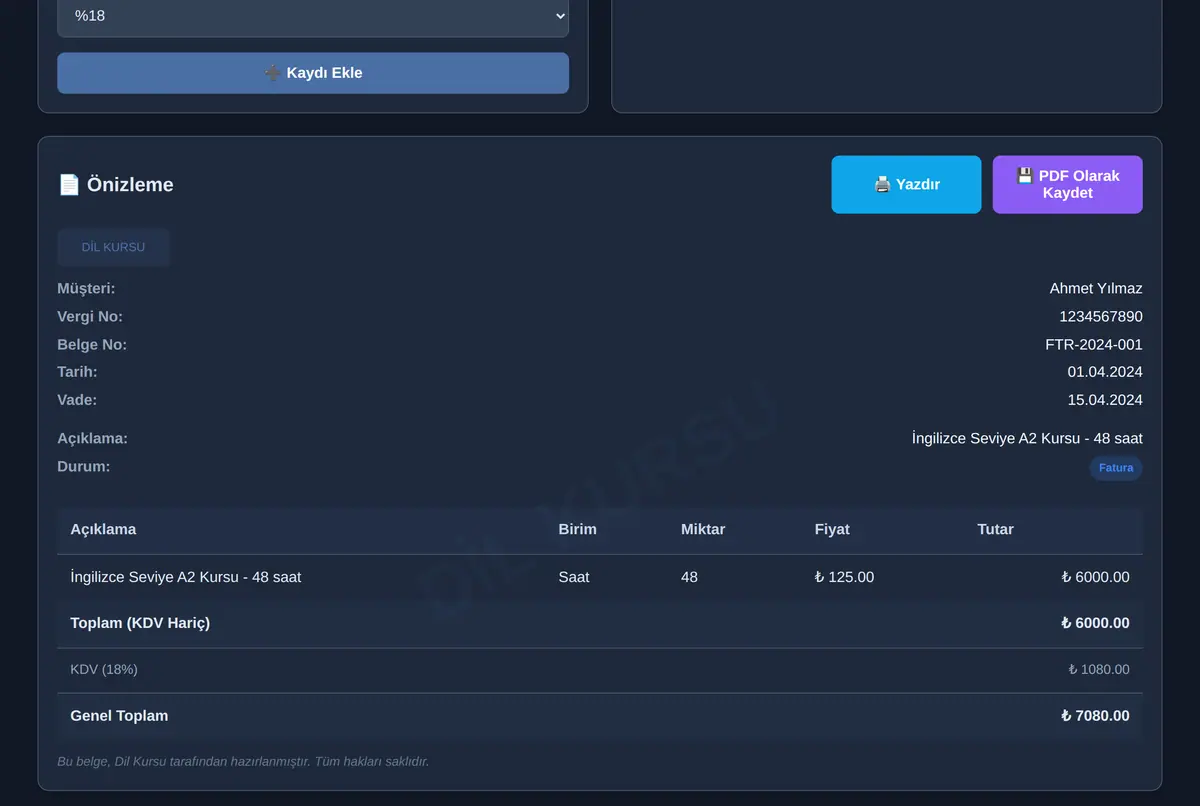
Task: Select the Saat unit cell
Action: pyautogui.click(x=574, y=577)
